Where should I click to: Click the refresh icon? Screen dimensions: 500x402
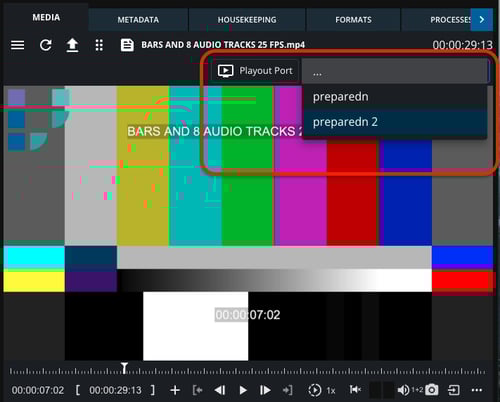pyautogui.click(x=45, y=45)
